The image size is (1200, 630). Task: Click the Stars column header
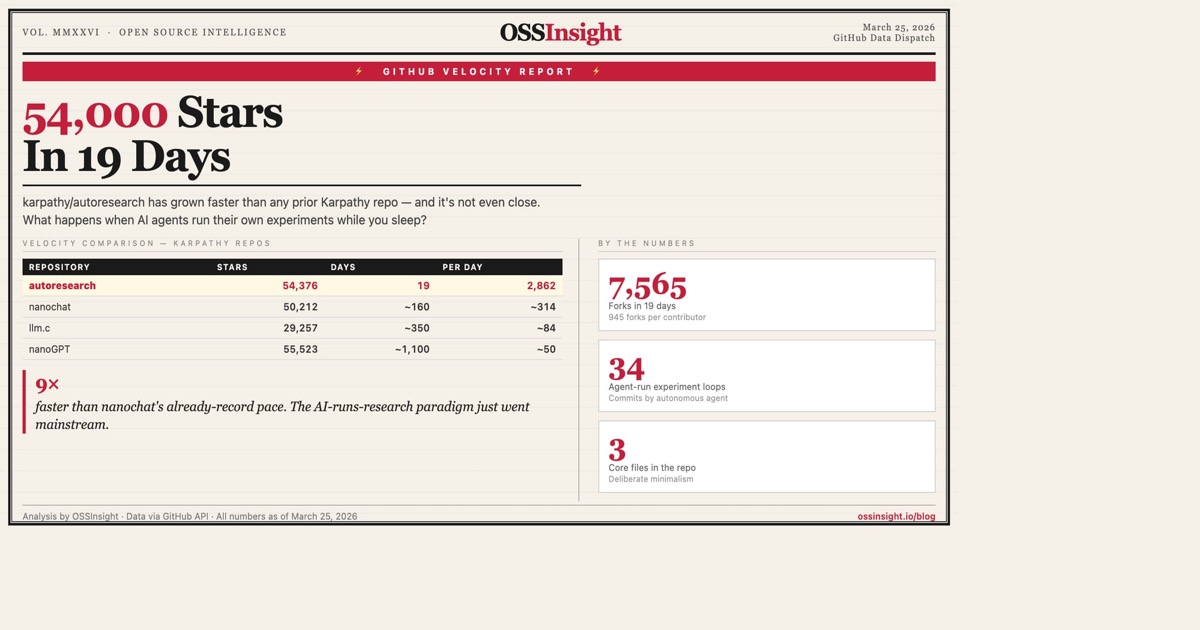[232, 267]
